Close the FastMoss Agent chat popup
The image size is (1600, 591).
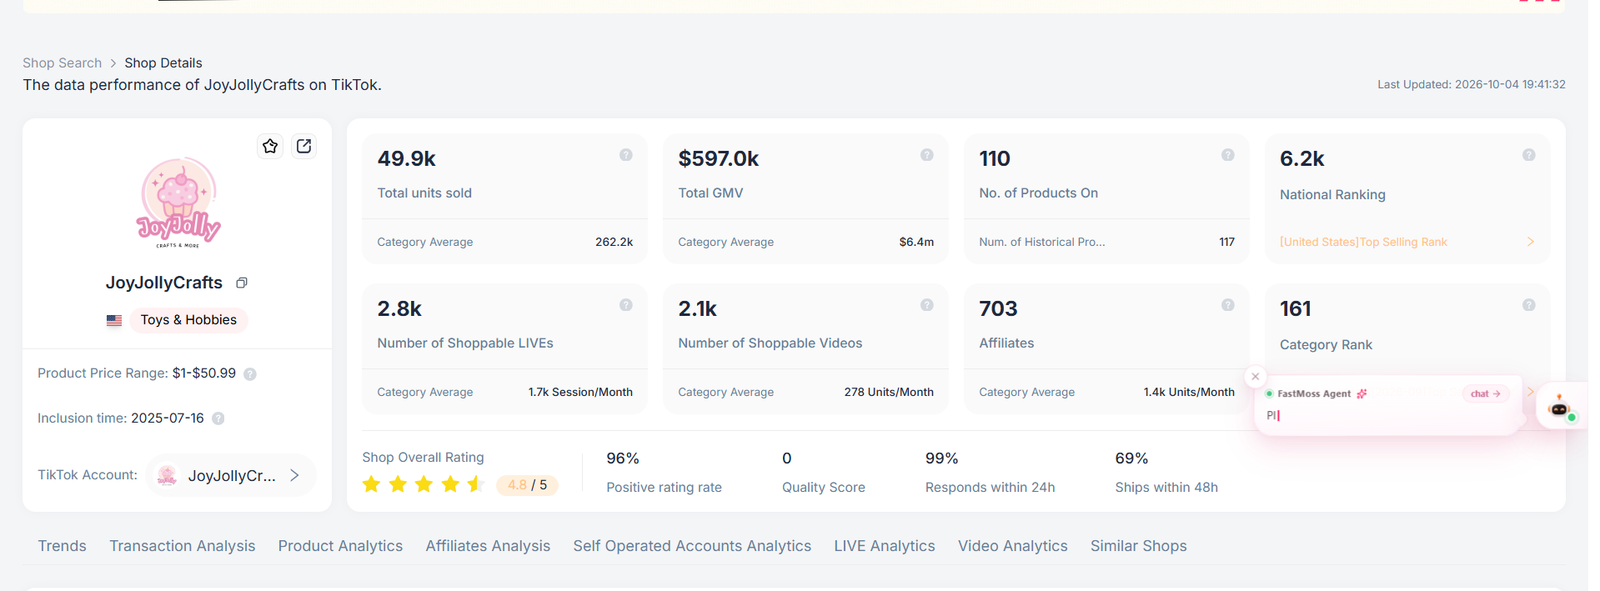coord(1255,377)
